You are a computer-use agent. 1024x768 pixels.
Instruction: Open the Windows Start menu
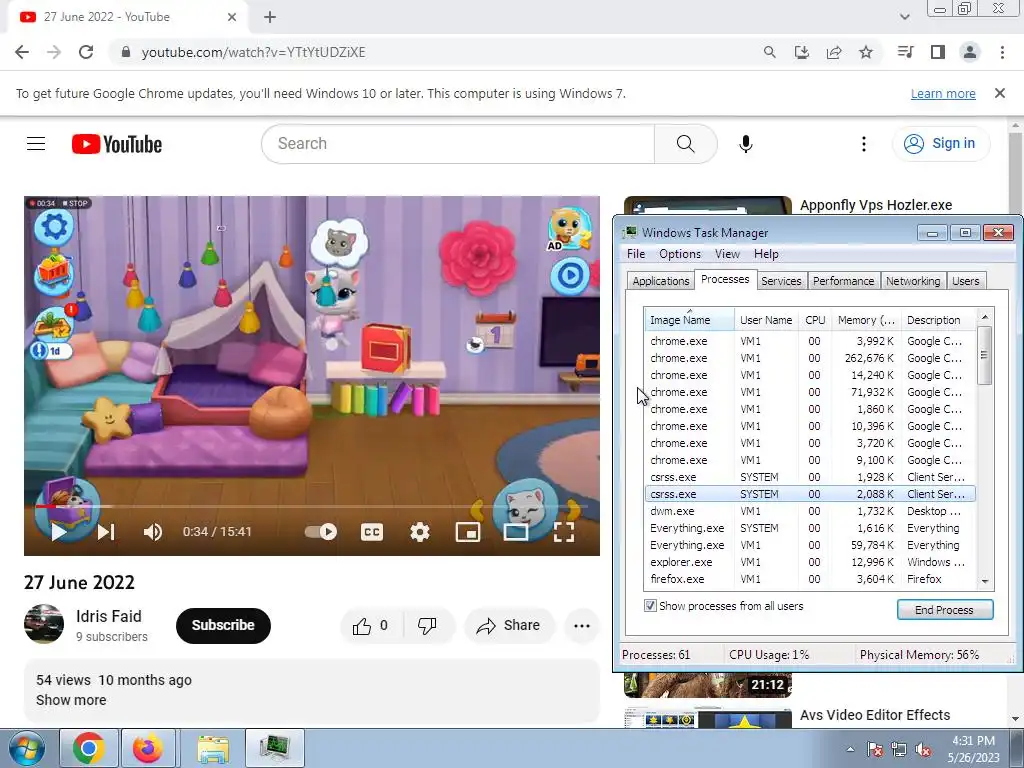[x=26, y=748]
